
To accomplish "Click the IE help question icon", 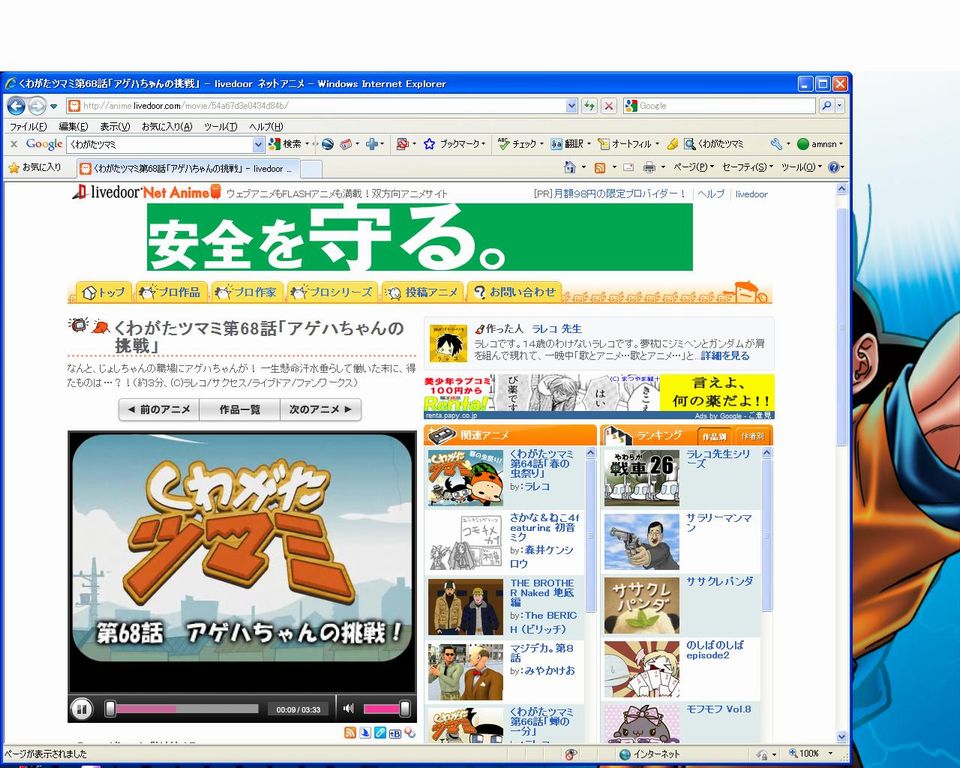I will coord(833,167).
